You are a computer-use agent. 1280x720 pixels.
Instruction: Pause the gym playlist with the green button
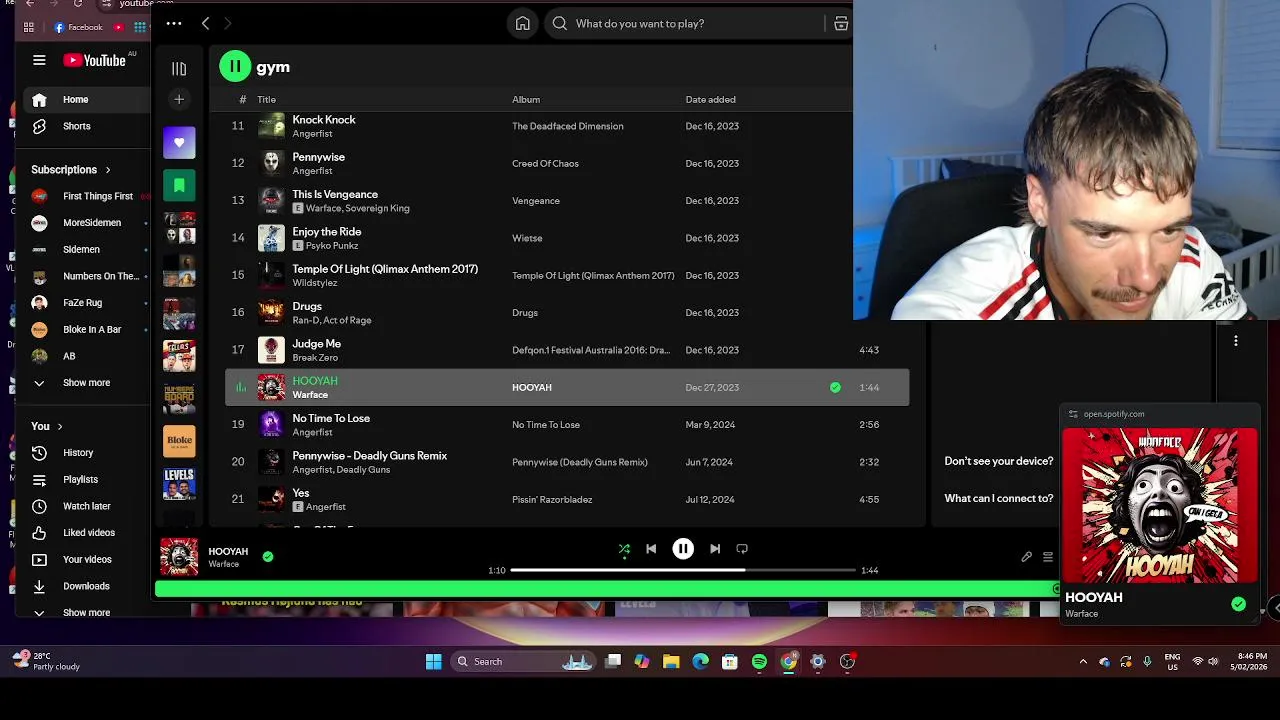click(x=235, y=67)
